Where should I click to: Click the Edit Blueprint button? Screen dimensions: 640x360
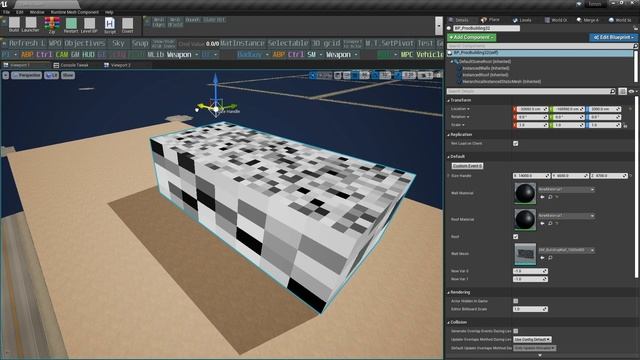click(613, 37)
